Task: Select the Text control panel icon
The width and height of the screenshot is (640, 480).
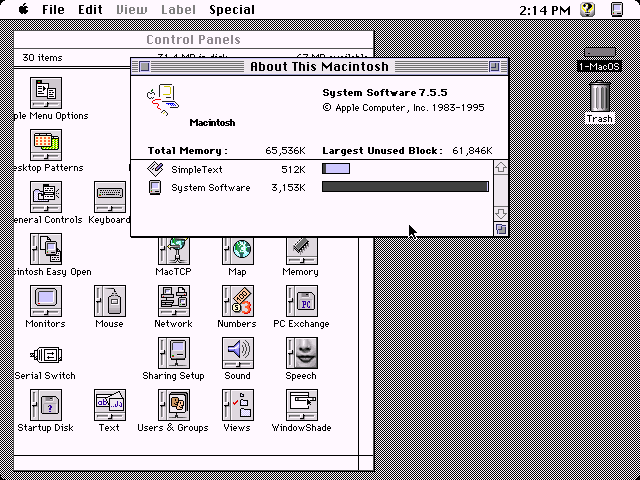Action: [x=110, y=405]
